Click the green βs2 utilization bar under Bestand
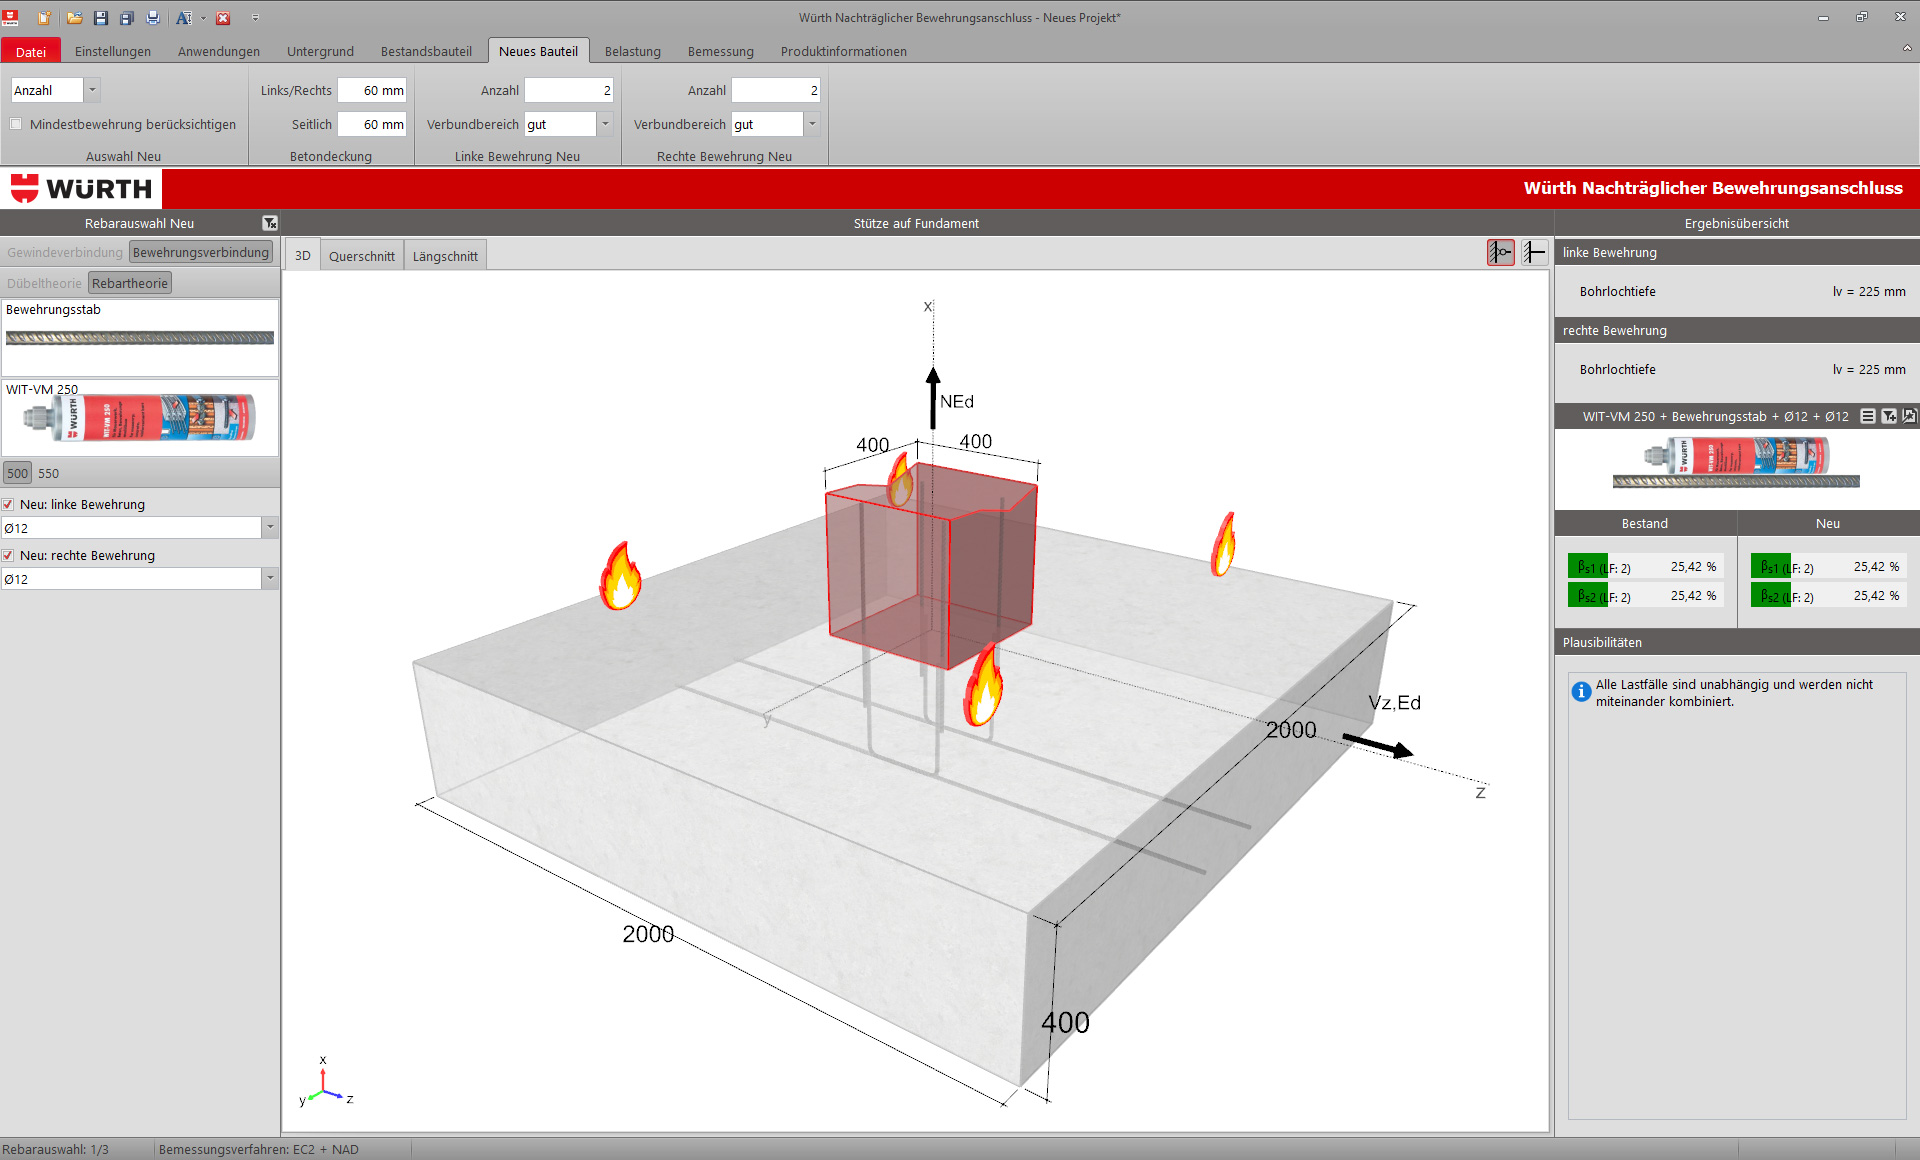The image size is (1920, 1160). click(1588, 596)
